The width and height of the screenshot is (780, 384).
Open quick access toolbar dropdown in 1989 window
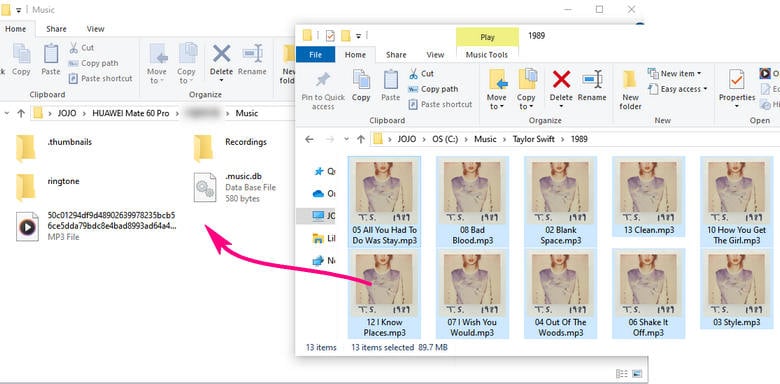click(x=358, y=36)
